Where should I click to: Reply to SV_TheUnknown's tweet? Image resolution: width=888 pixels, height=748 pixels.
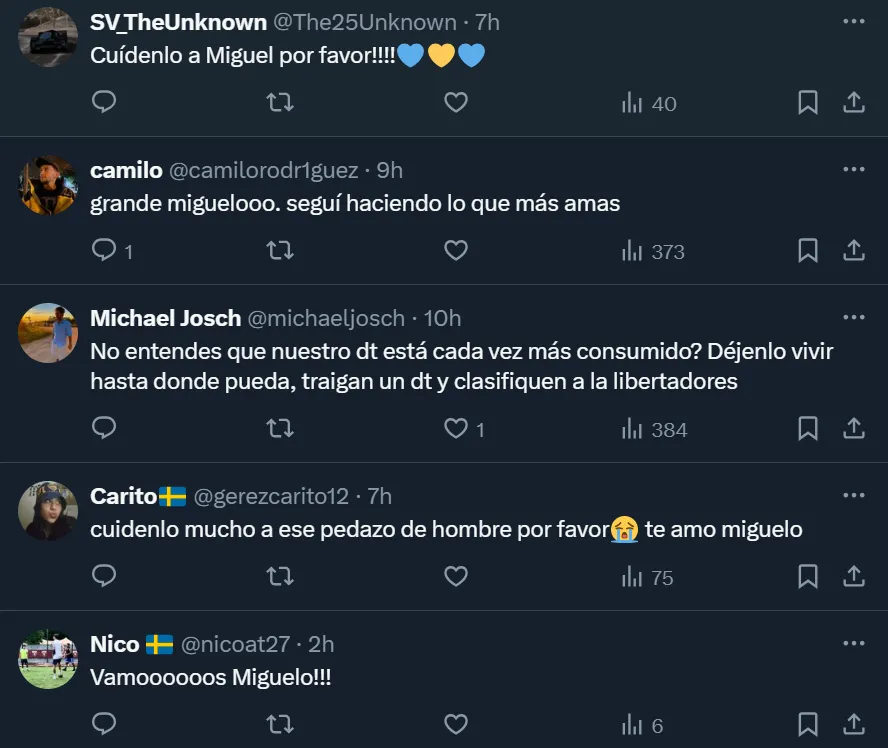click(x=104, y=102)
